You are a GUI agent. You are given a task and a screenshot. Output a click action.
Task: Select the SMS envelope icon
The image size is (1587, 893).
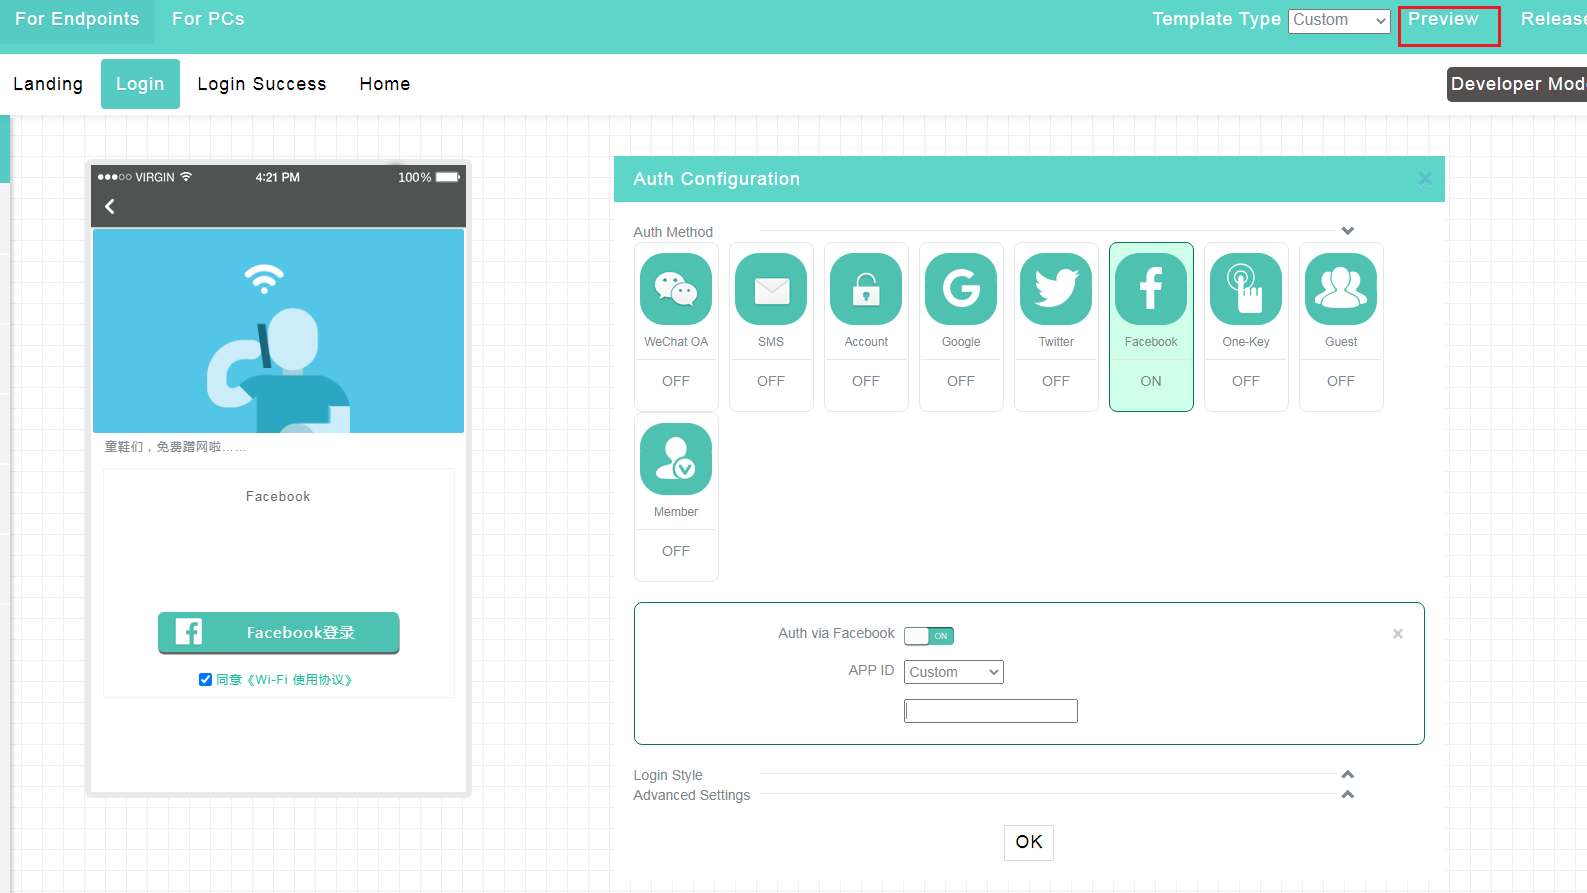(x=771, y=289)
